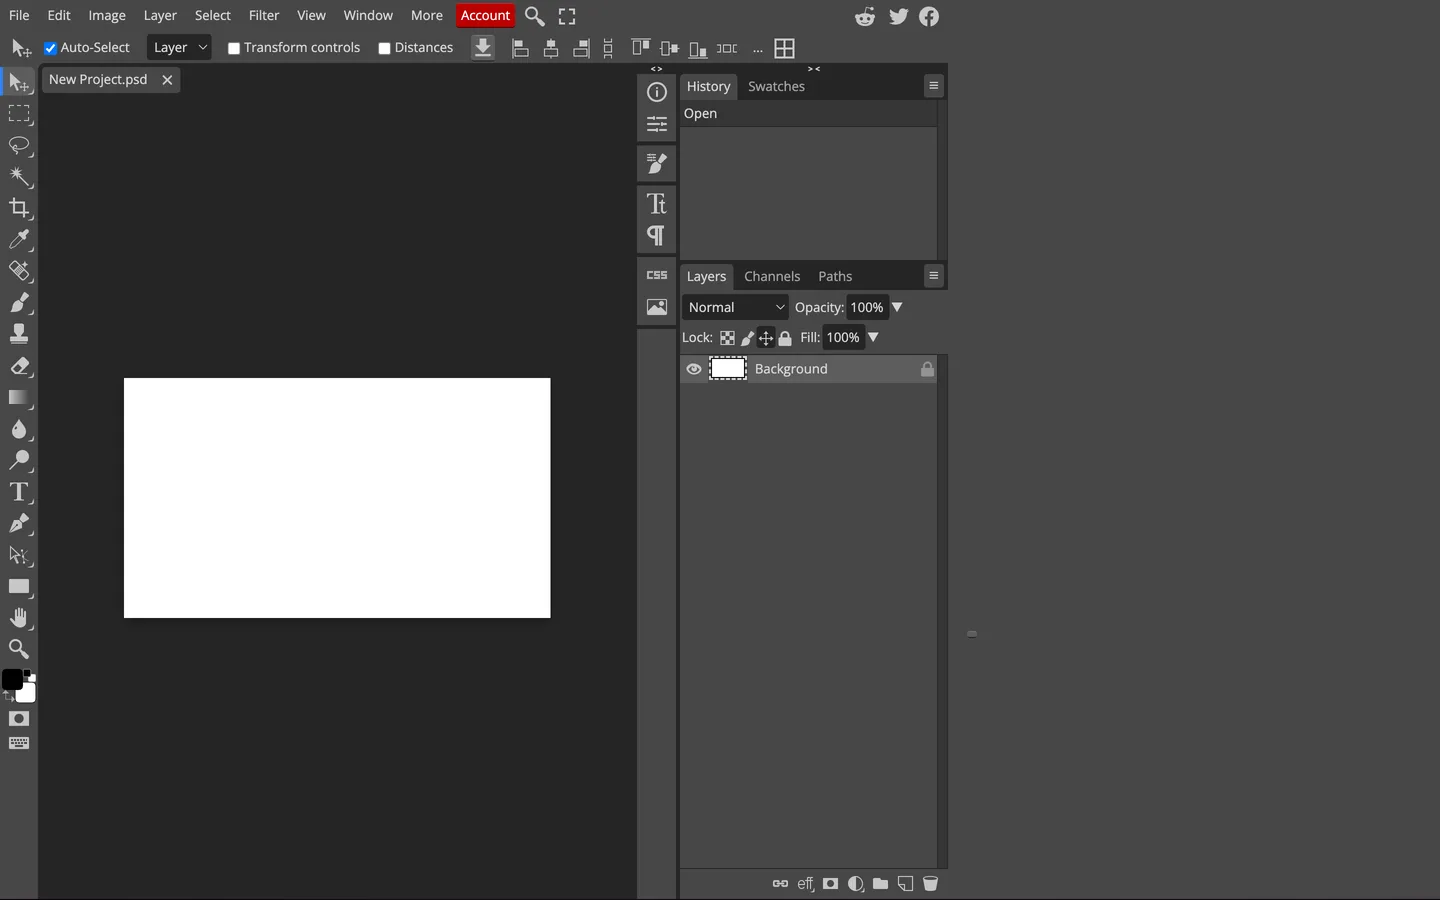Open the Info side panel icon
Viewport: 1440px width, 900px height.
[x=657, y=92]
